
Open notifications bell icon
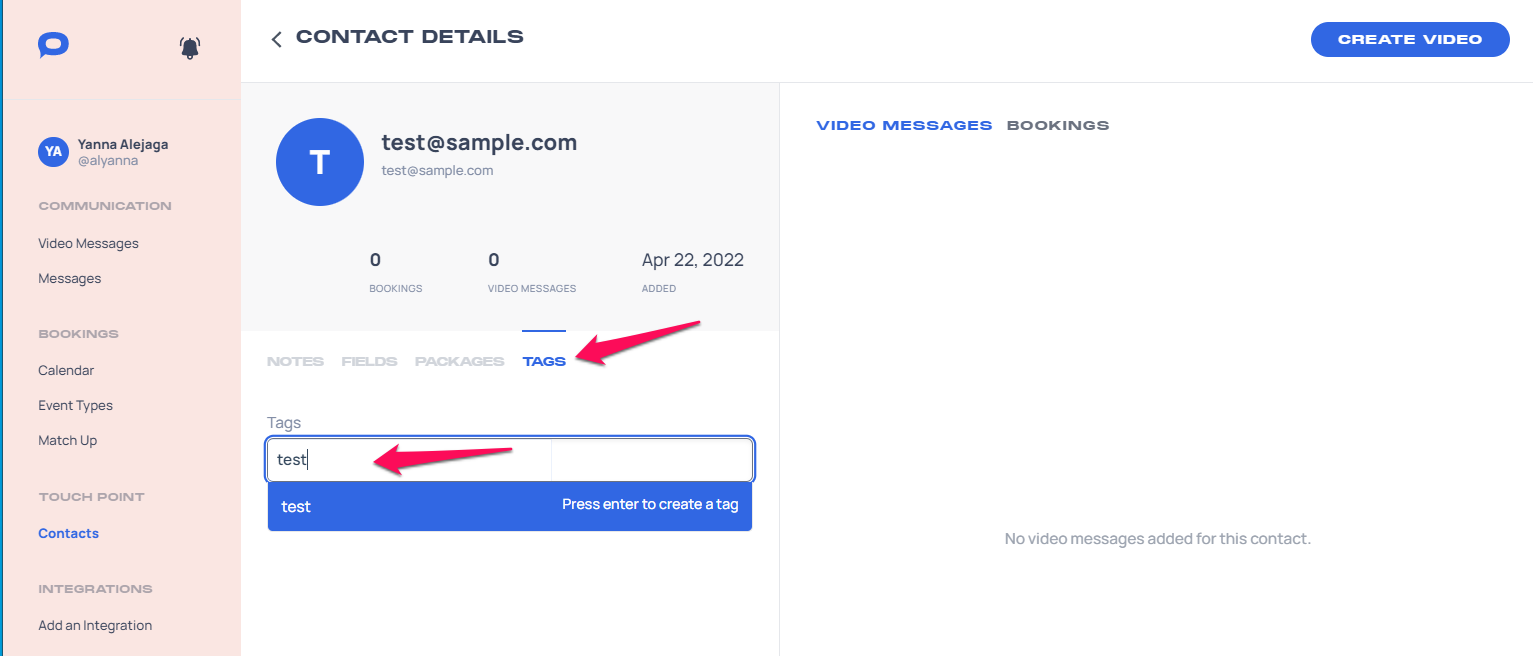(190, 47)
